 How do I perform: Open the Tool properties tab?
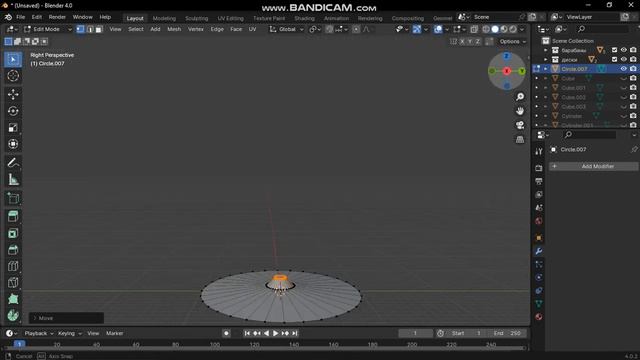click(x=539, y=151)
